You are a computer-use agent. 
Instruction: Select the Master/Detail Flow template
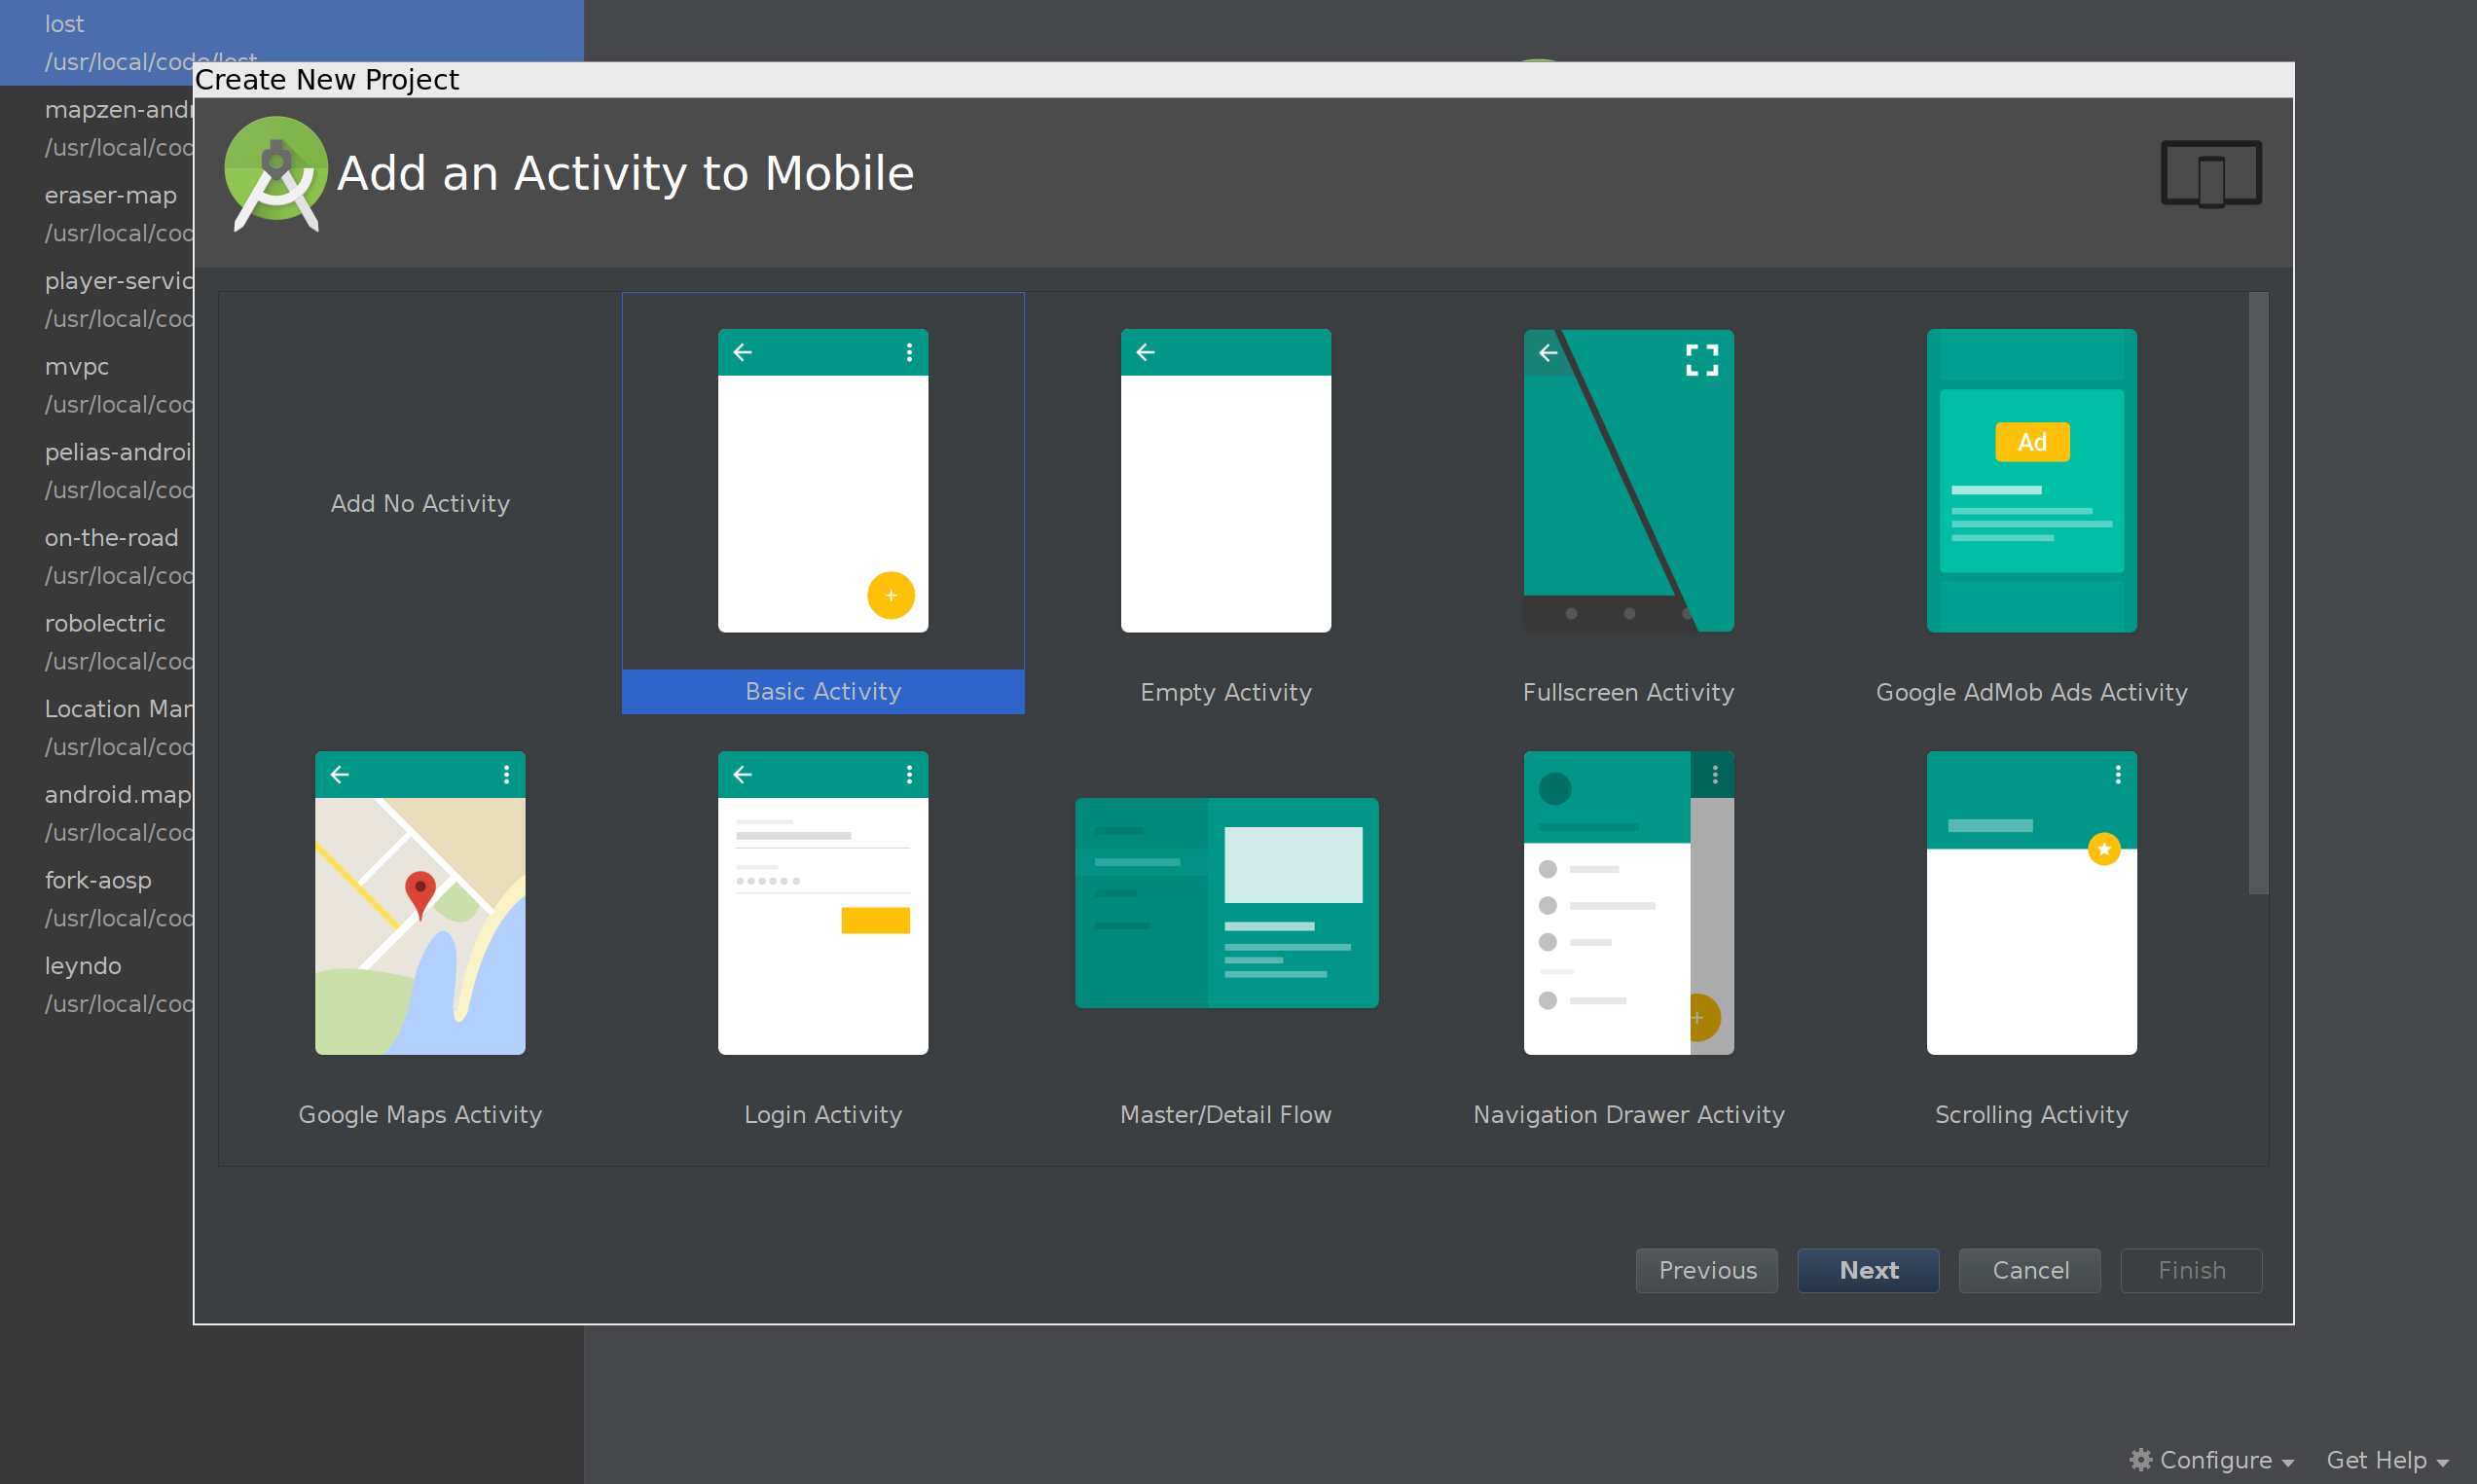coord(1226,902)
